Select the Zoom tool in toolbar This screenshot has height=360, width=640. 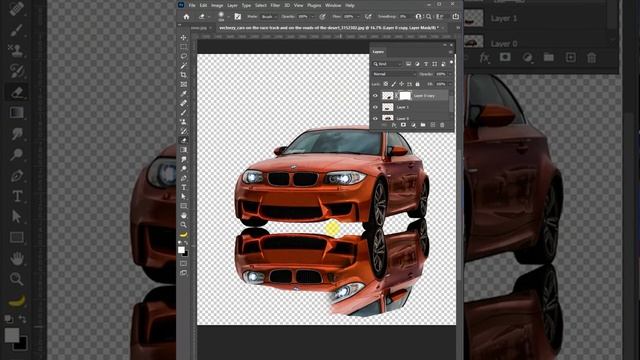point(183,224)
